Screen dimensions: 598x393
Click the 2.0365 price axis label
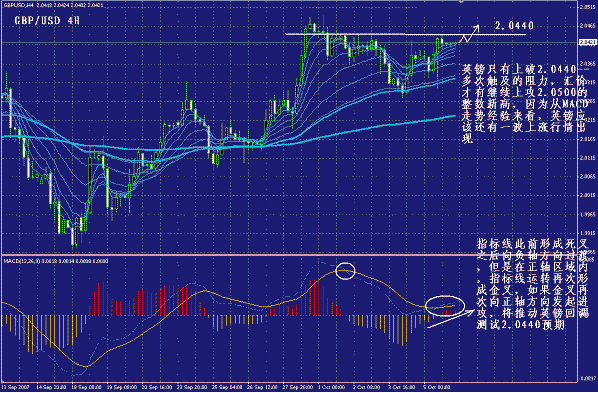click(588, 63)
